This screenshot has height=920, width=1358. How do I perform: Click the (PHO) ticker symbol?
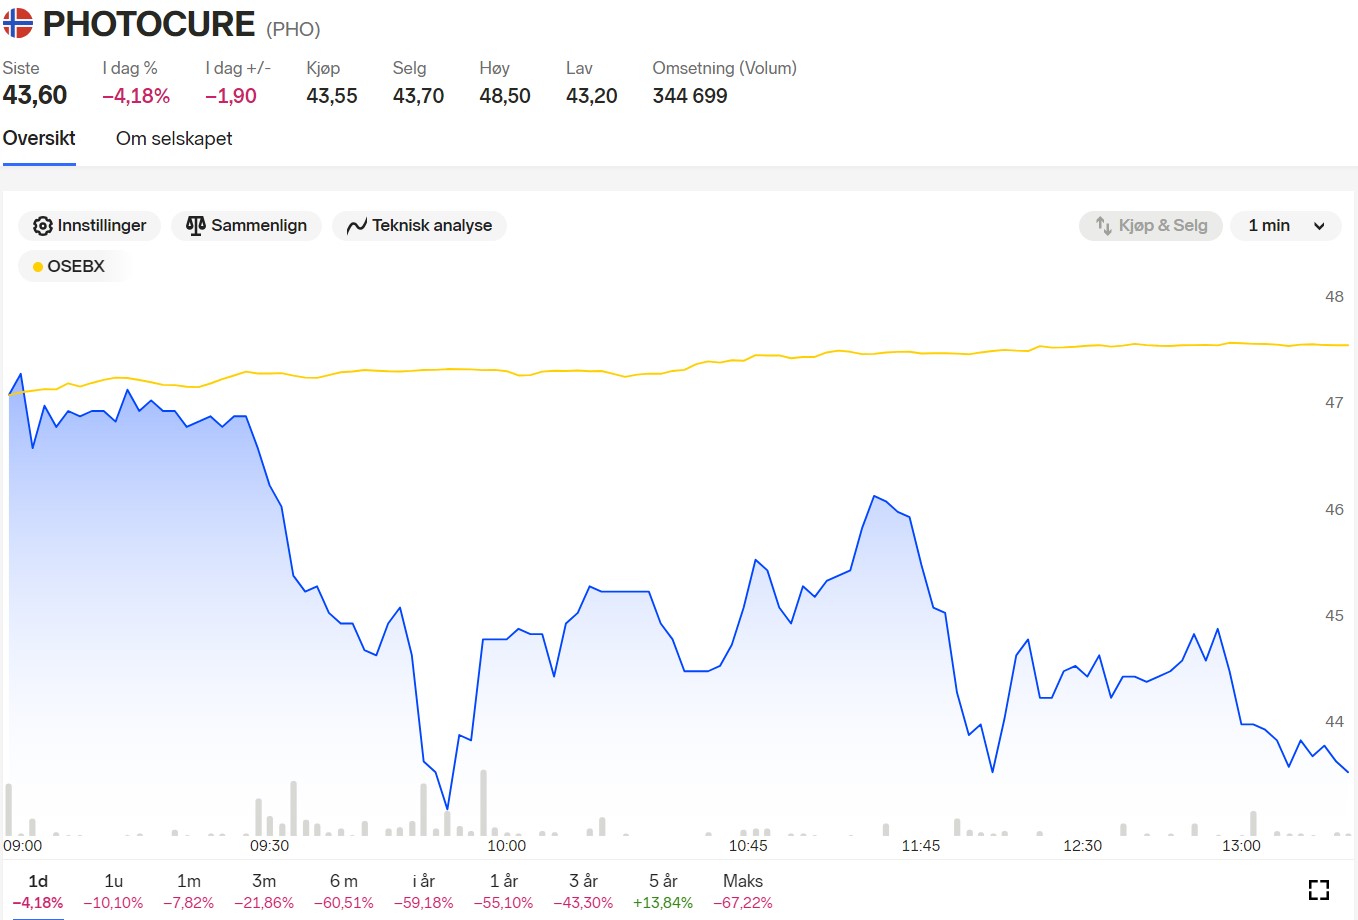tap(293, 29)
